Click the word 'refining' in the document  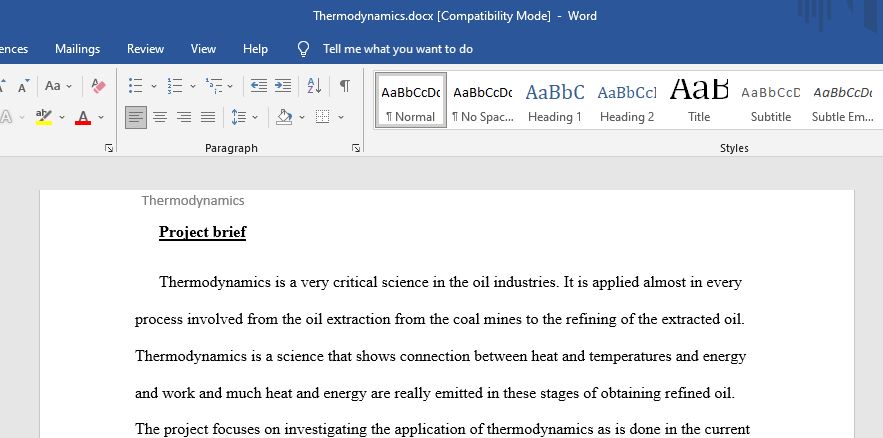tap(590, 319)
